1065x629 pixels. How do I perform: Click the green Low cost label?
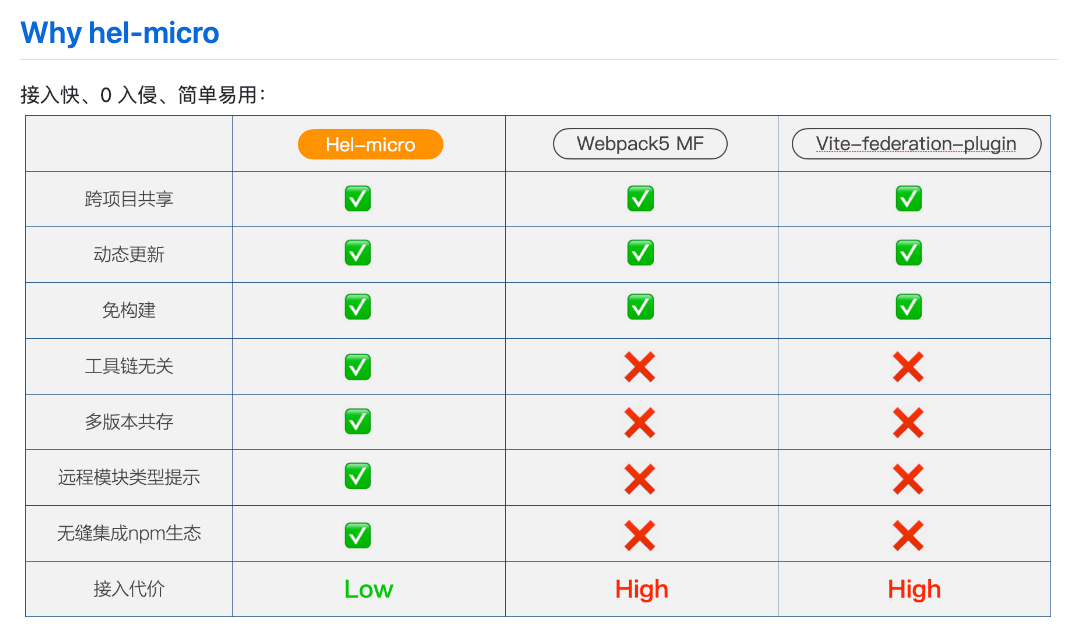[369, 589]
